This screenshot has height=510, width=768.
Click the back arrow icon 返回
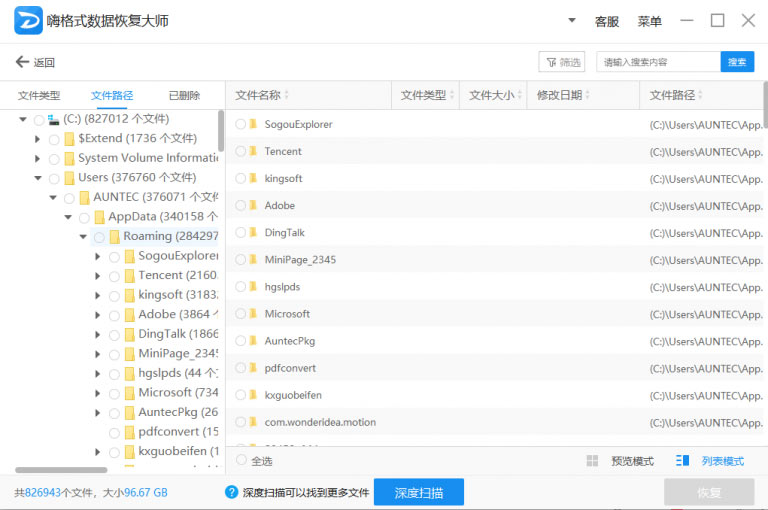coord(22,62)
